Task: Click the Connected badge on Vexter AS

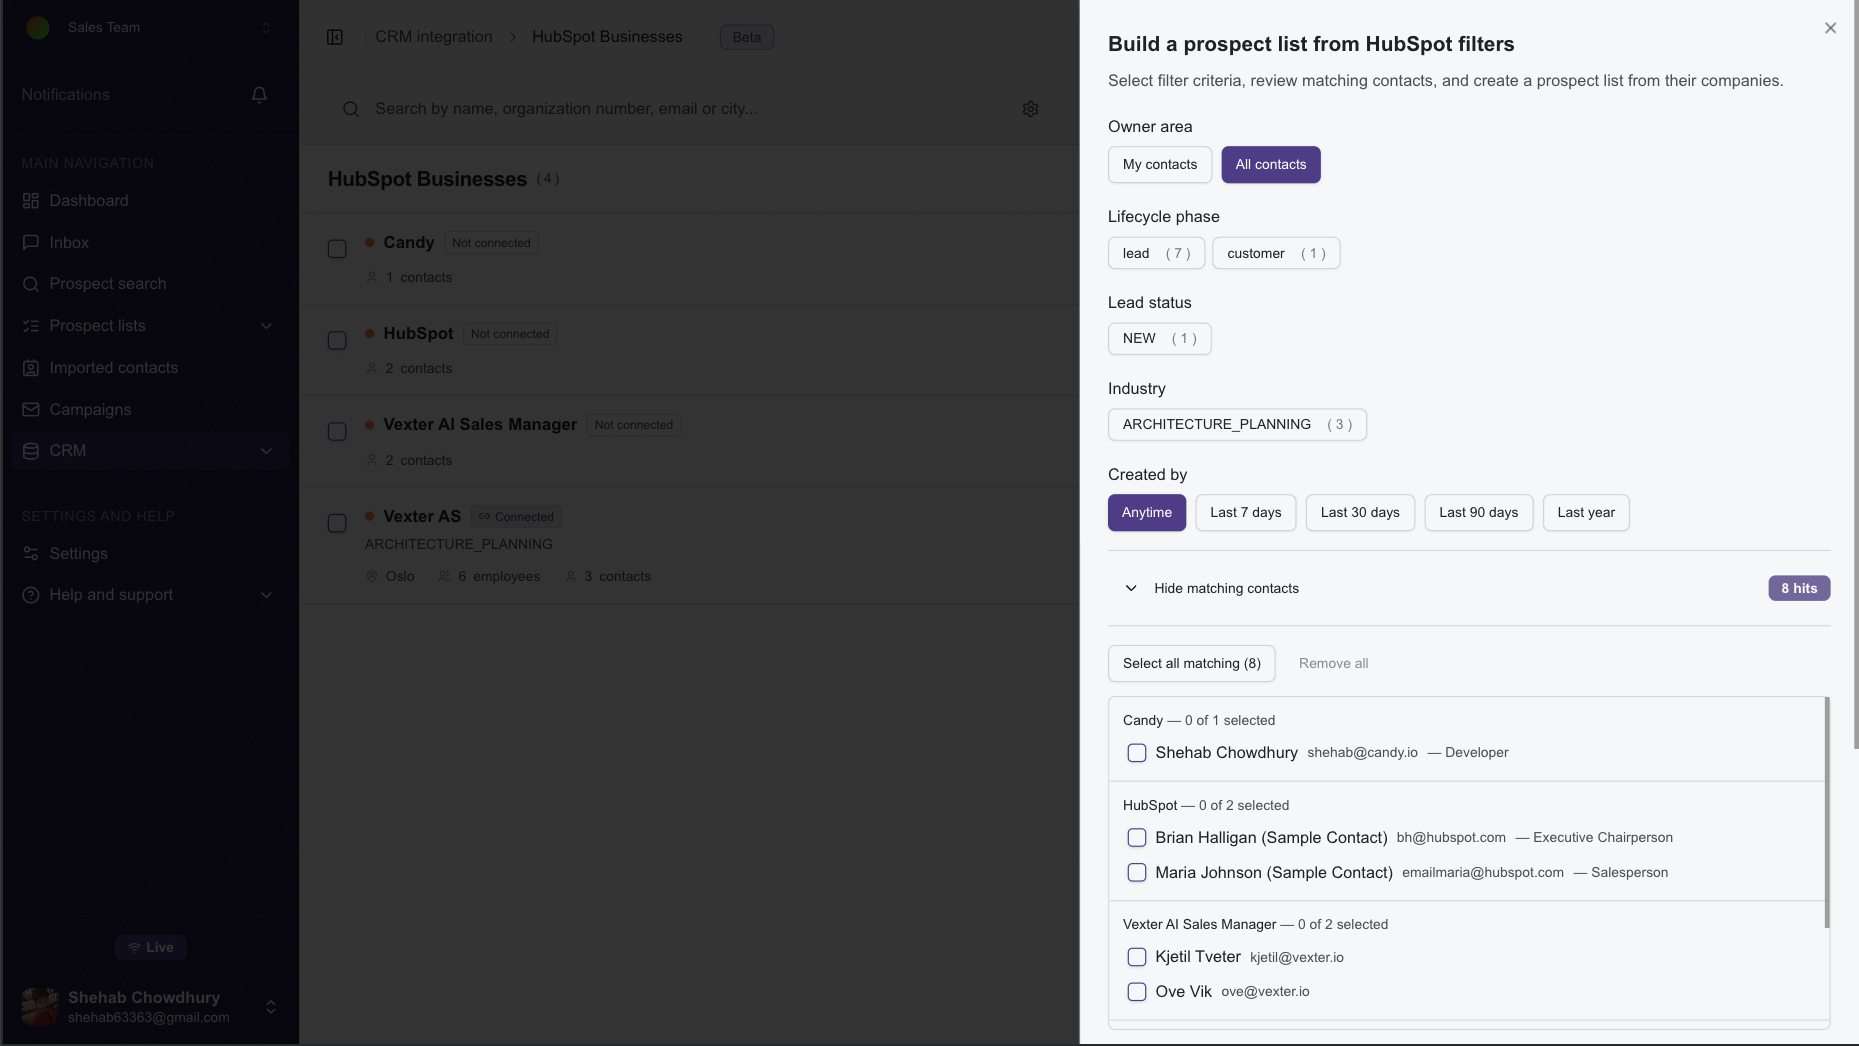Action: [516, 517]
